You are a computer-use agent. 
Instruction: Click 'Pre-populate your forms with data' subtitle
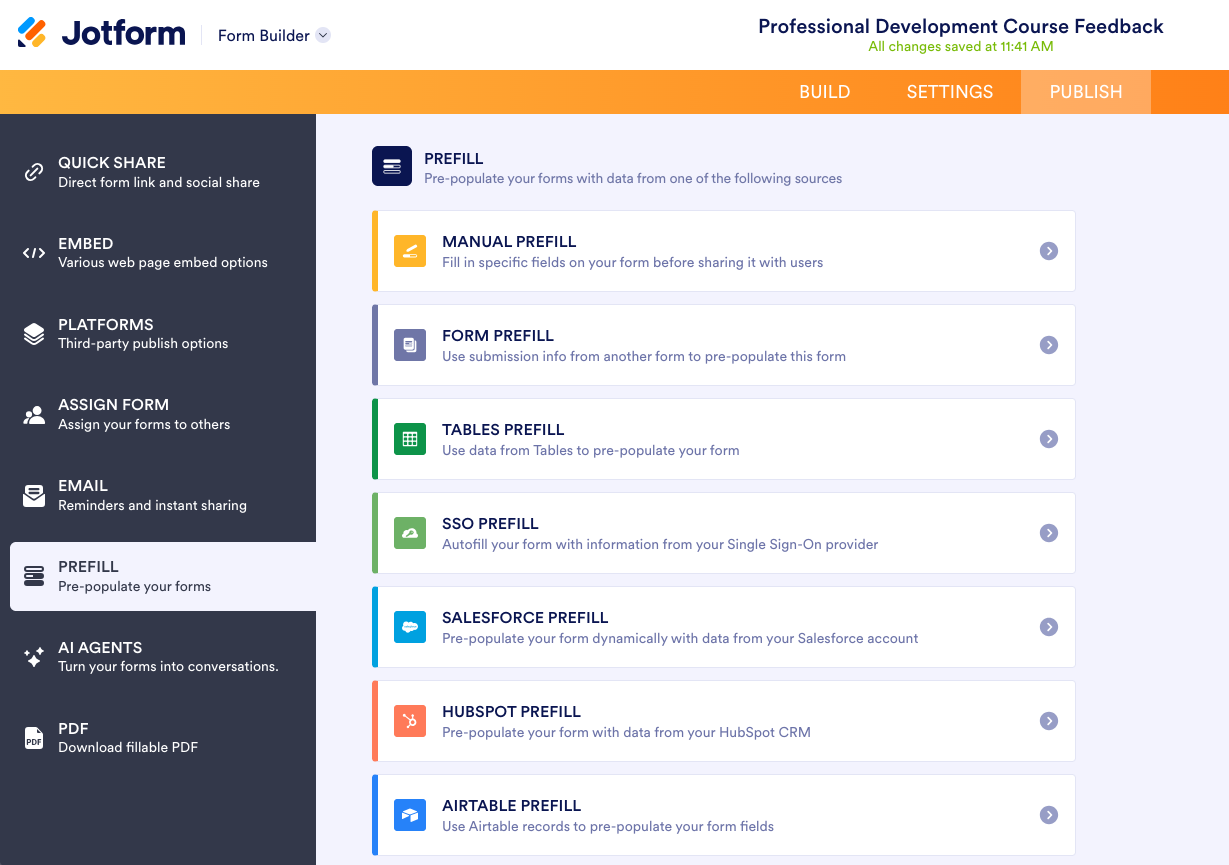(x=633, y=179)
